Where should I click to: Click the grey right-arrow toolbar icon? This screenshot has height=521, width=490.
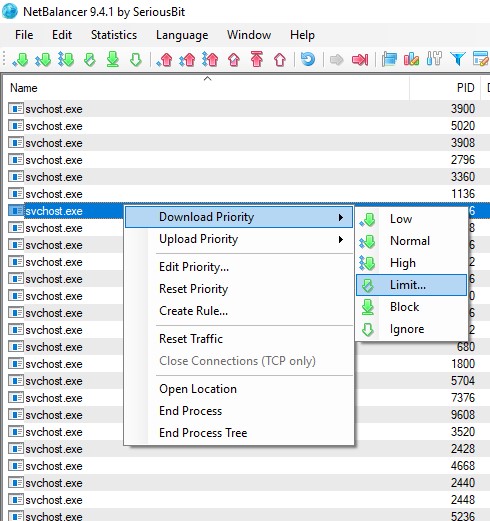click(336, 60)
